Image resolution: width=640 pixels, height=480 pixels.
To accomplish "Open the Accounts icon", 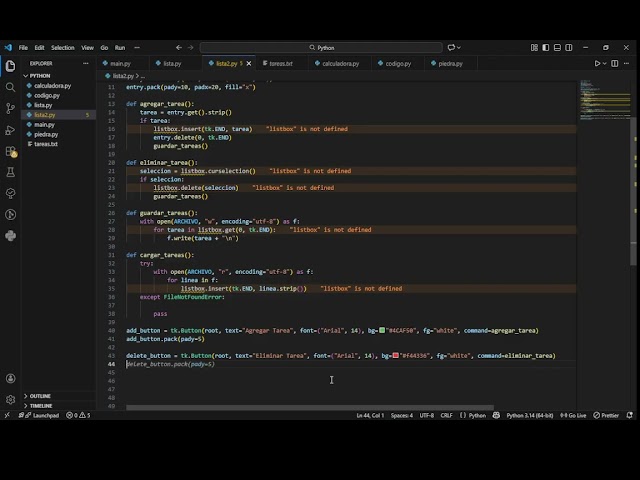I will [10, 378].
